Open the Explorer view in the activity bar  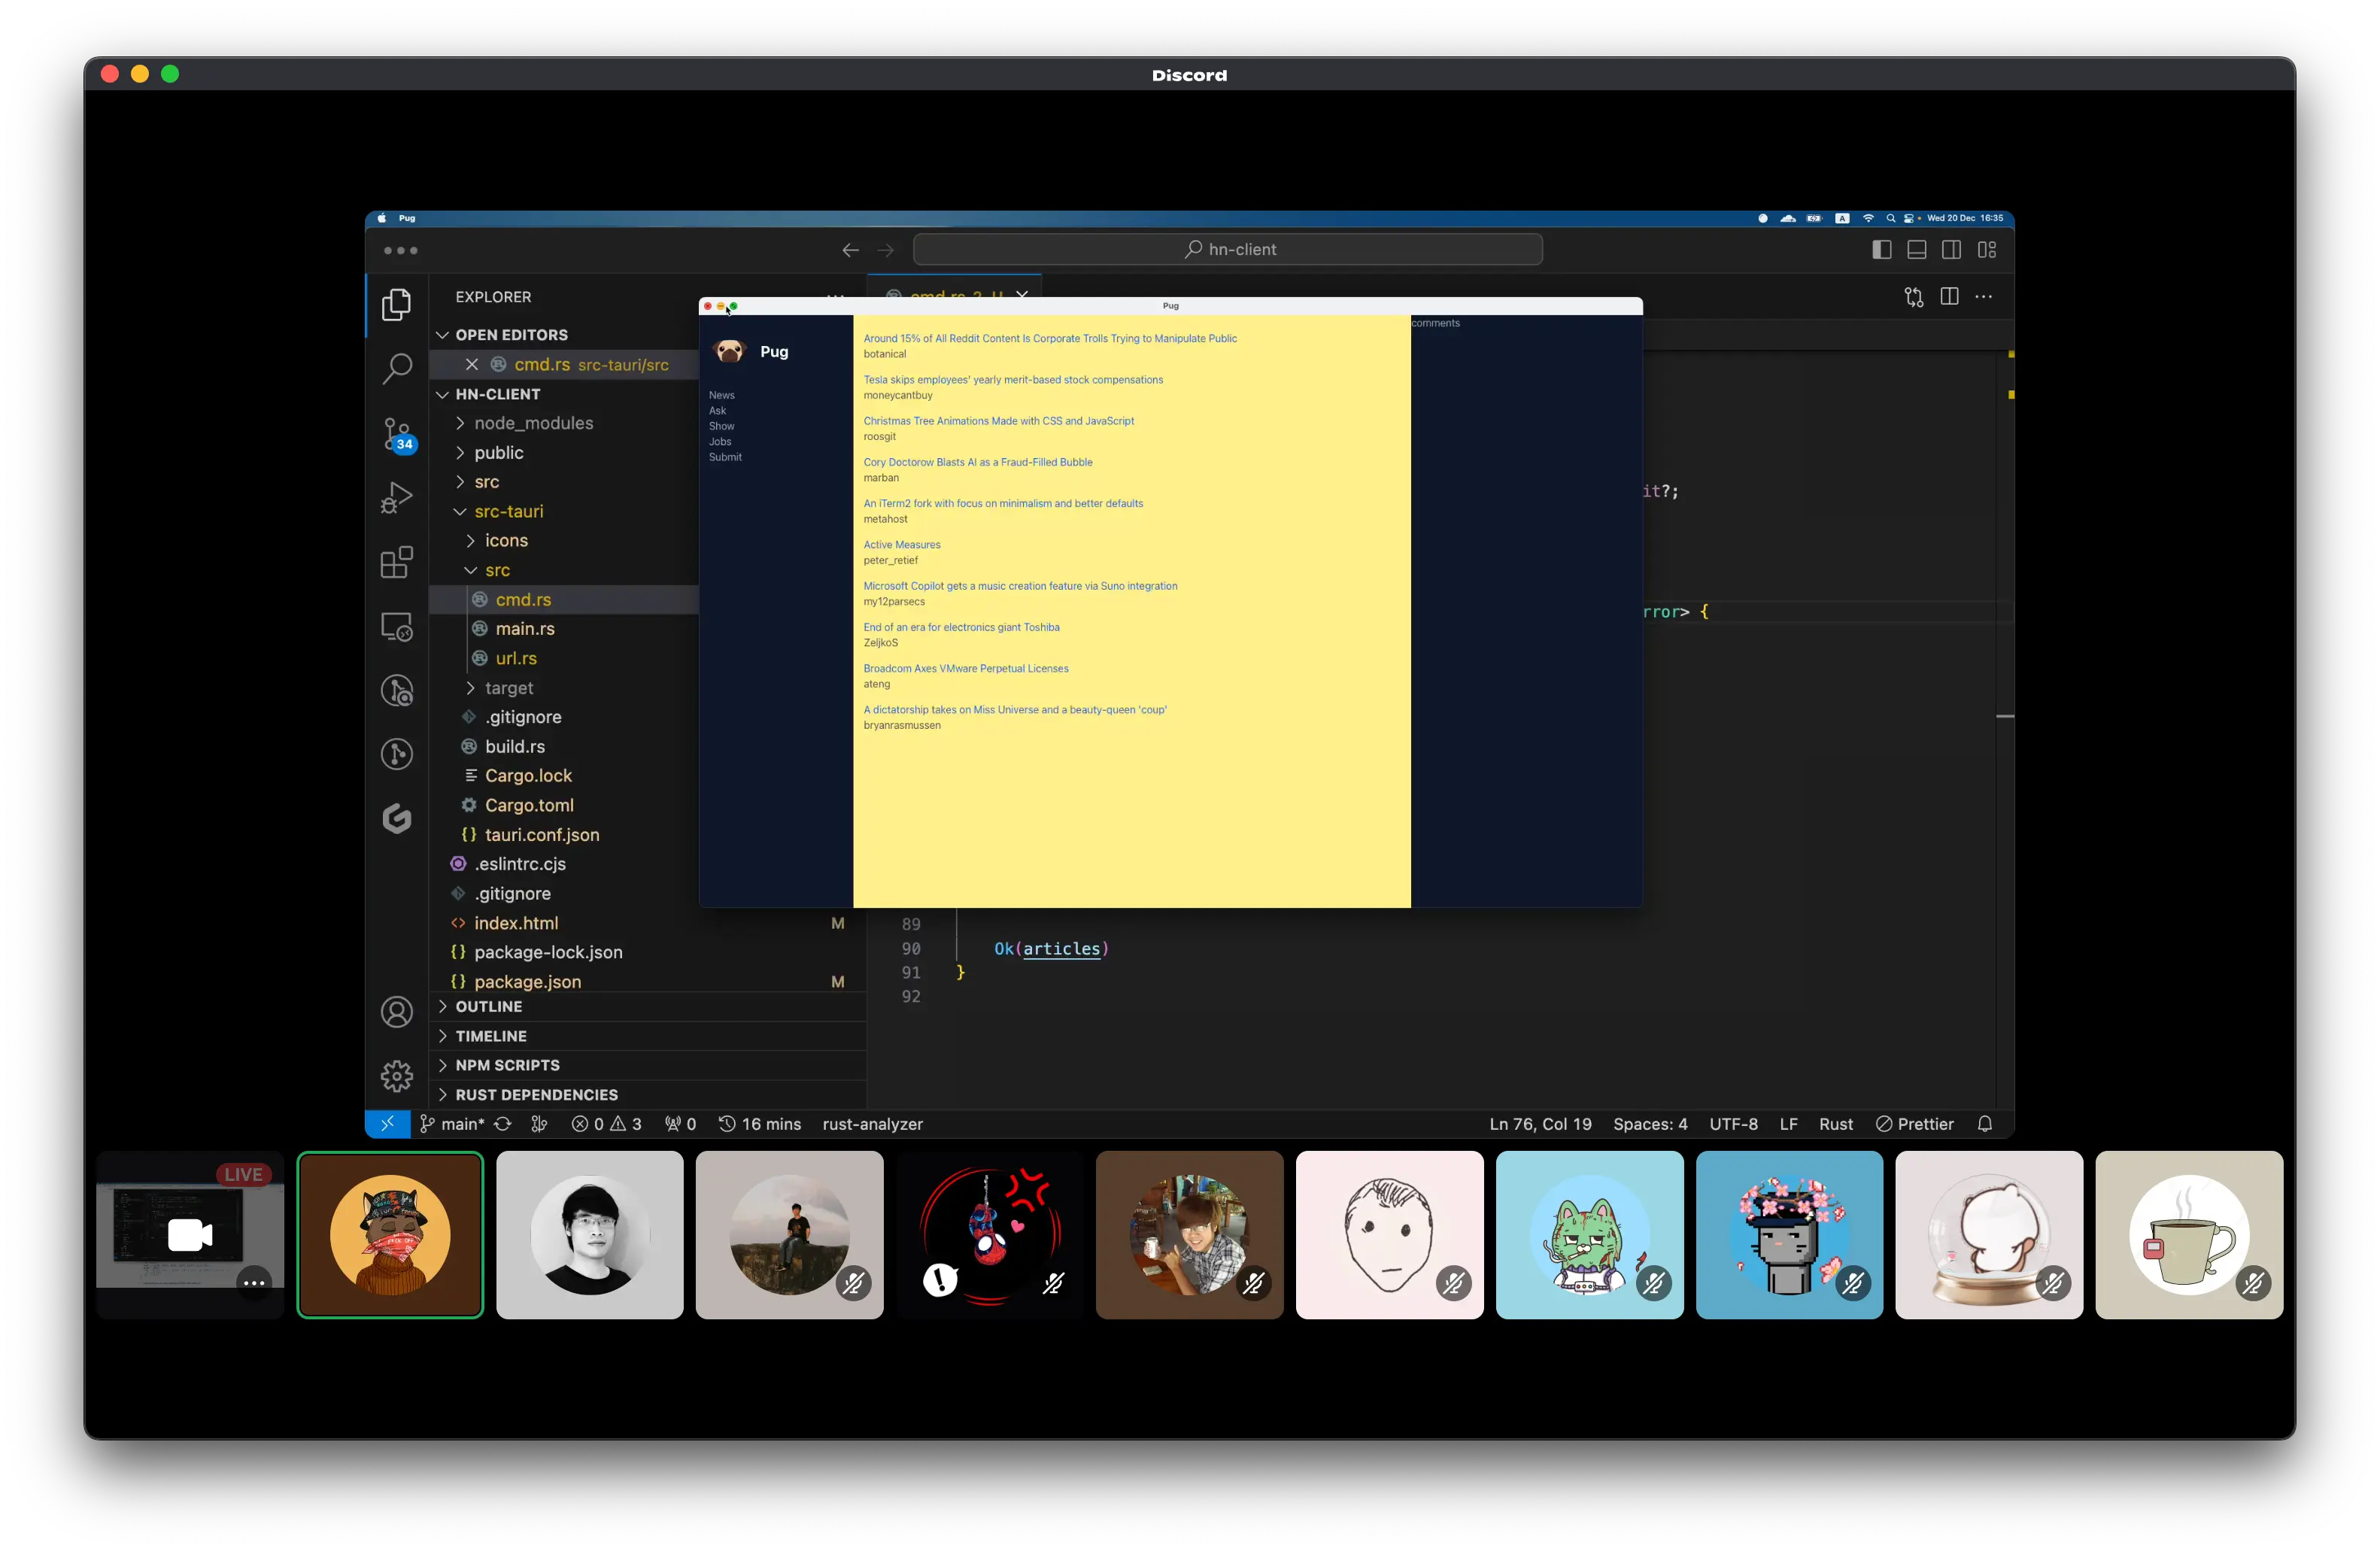click(x=397, y=304)
